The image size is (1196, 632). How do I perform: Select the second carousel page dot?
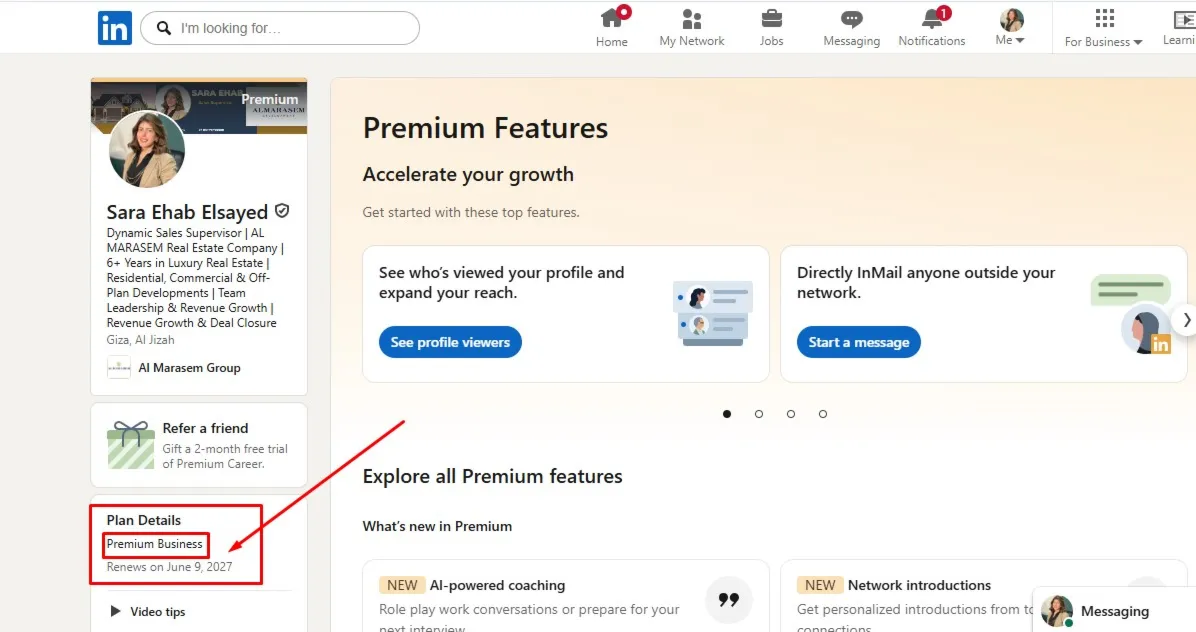pos(759,414)
